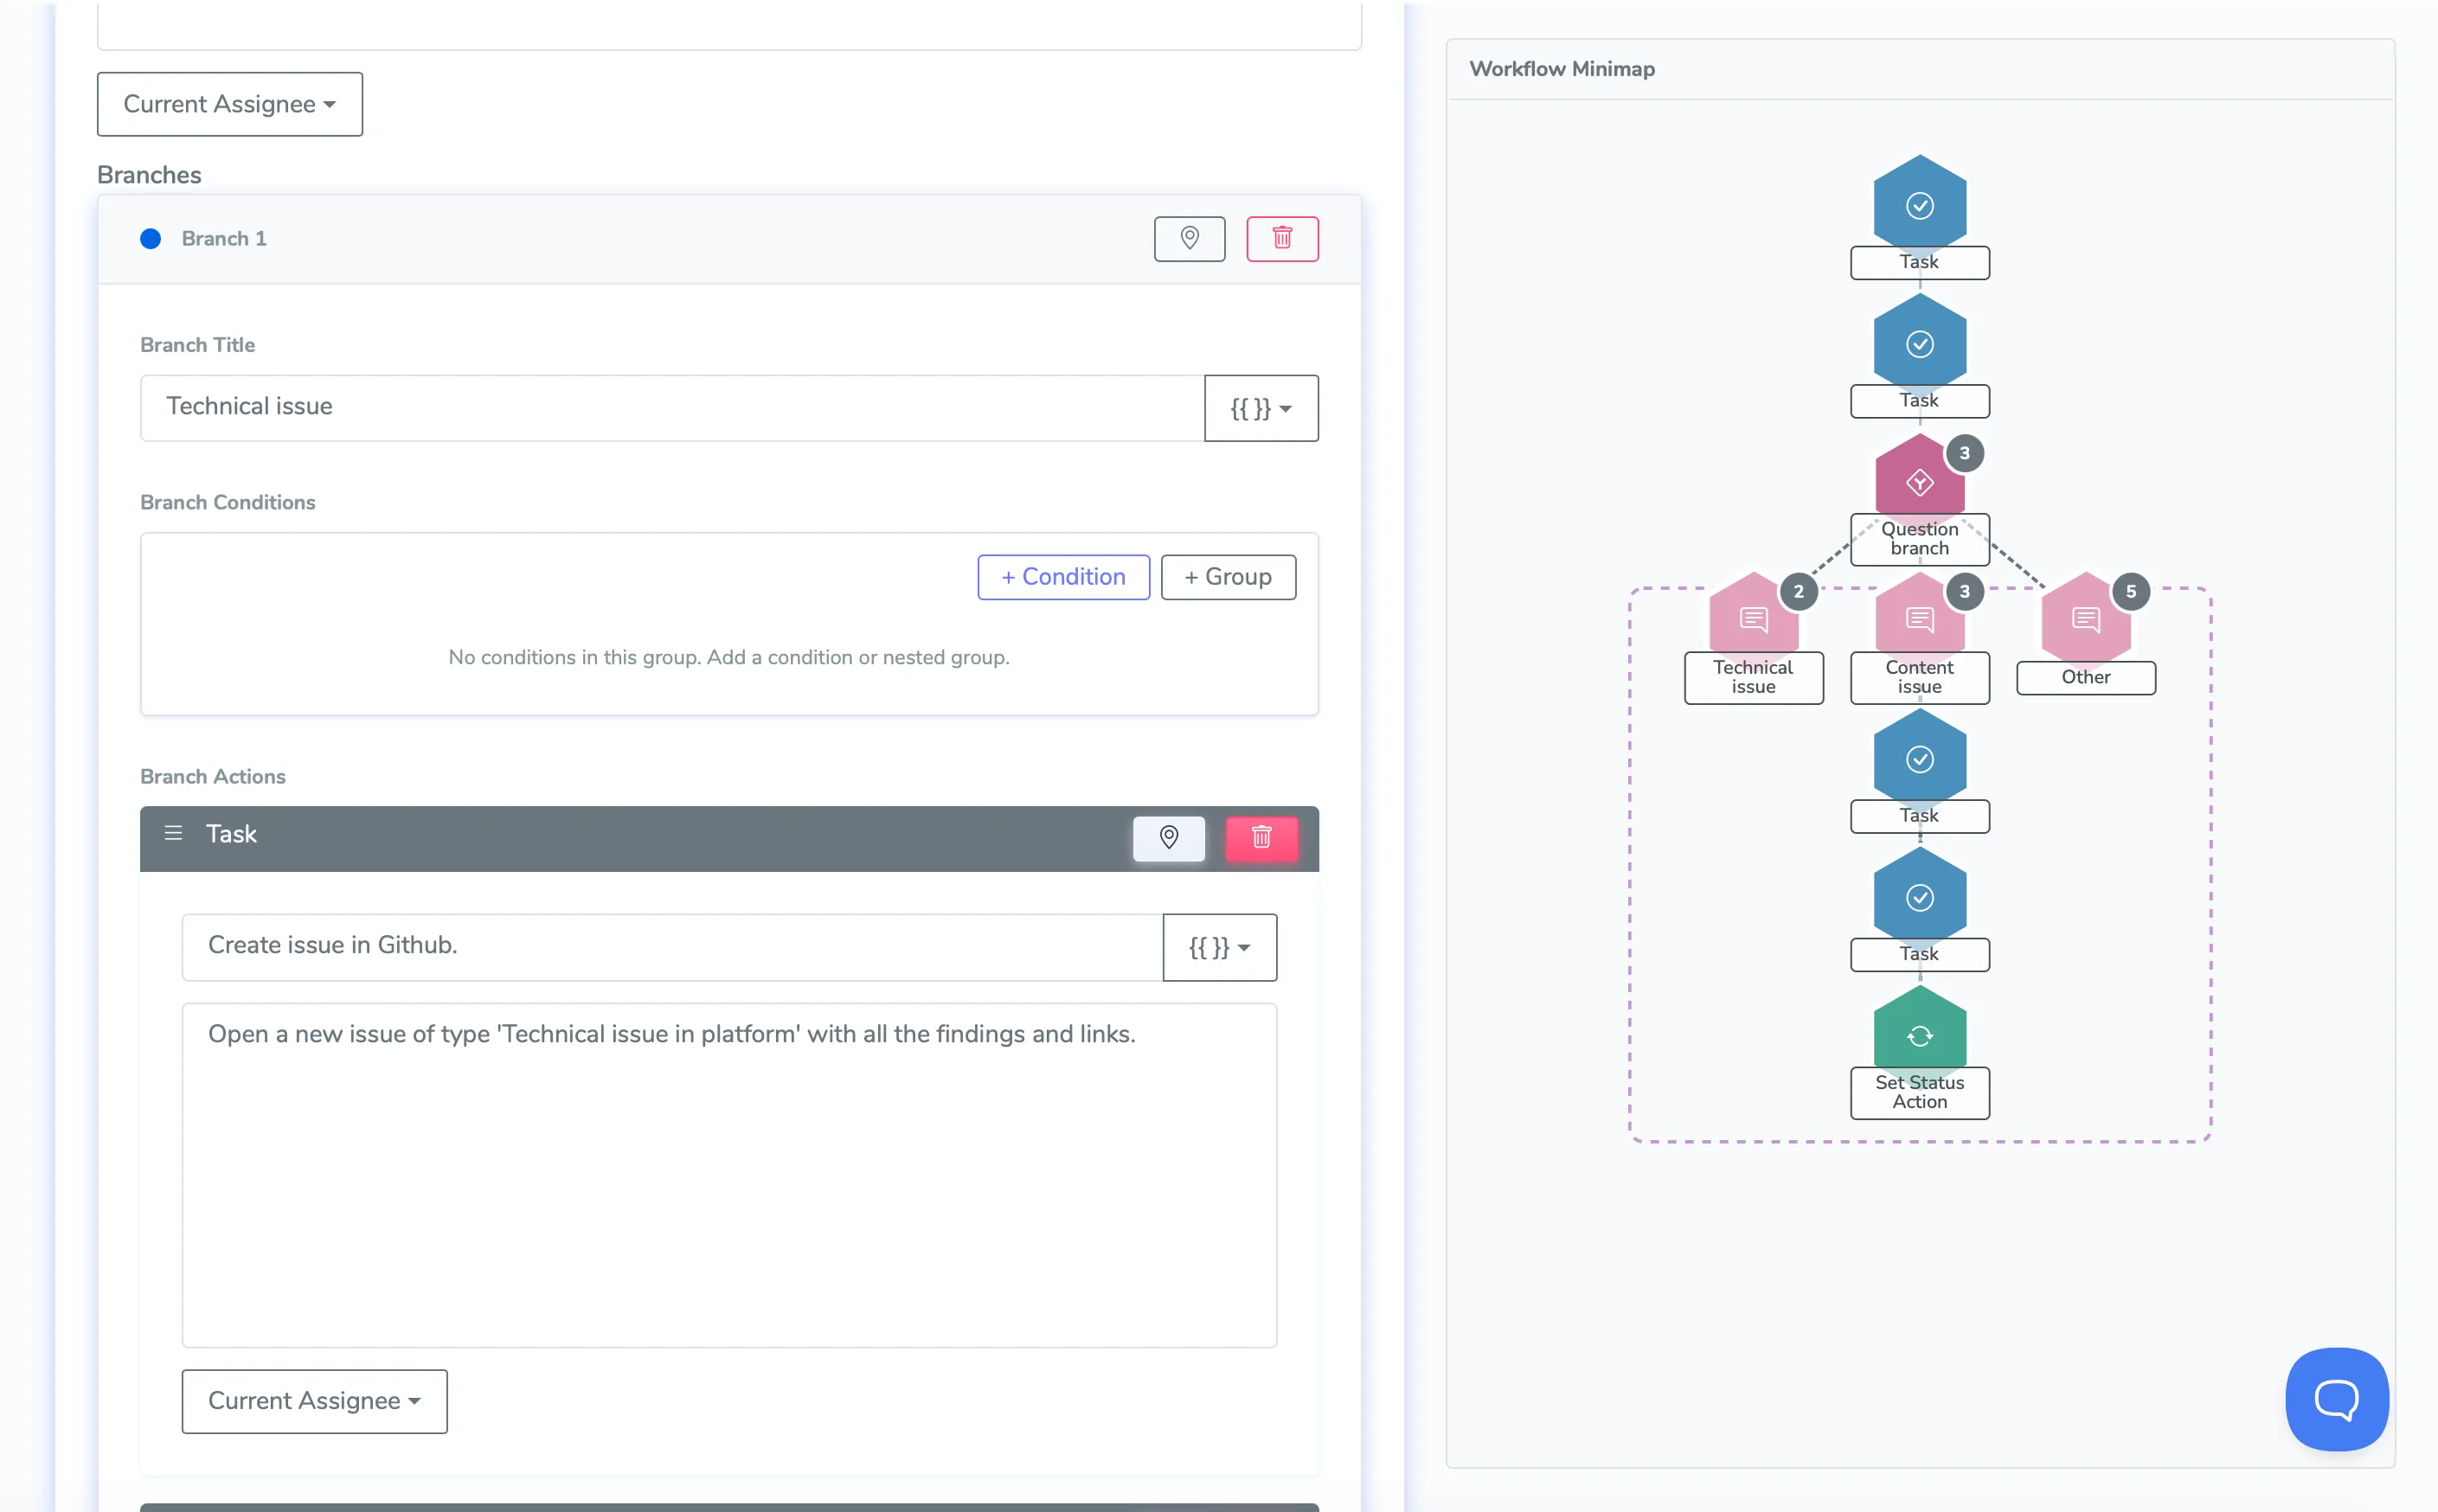Viewport: 2438px width, 1512px height.
Task: Click the Task action's locate pin icon
Action: click(x=1168, y=837)
